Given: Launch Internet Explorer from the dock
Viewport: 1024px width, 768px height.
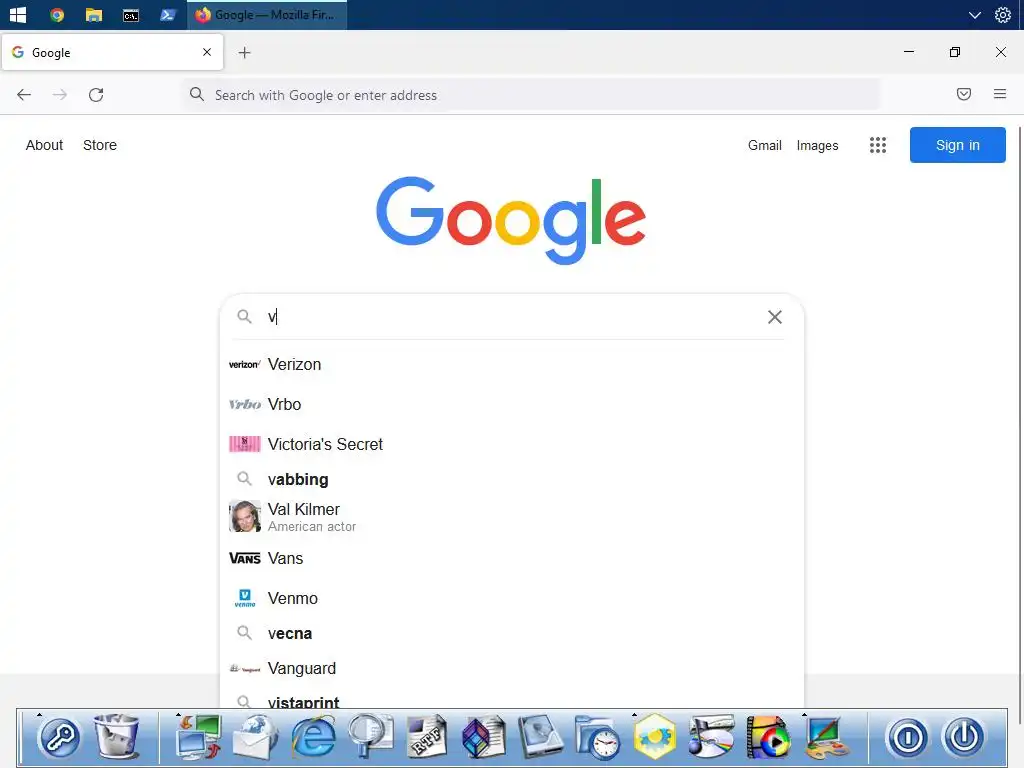Looking at the screenshot, I should (x=313, y=737).
